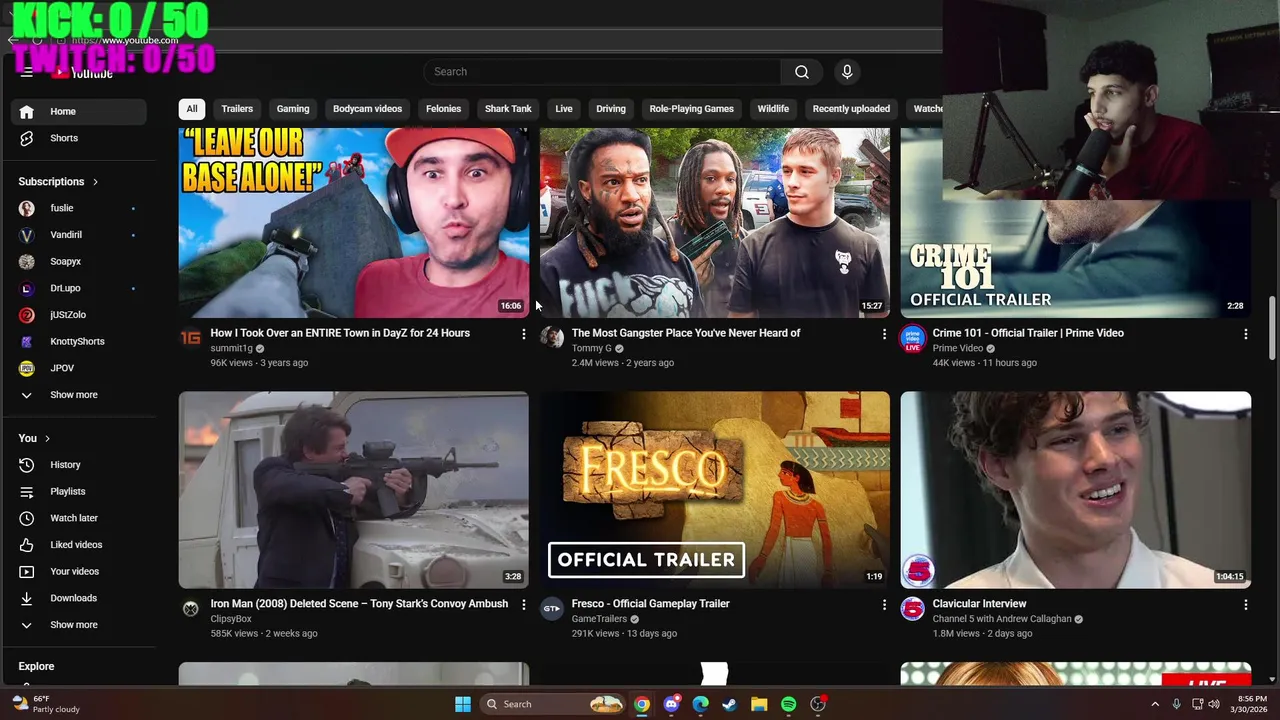The height and width of the screenshot is (720, 1280).
Task: Open the DrLupo subscription channel
Action: point(78,288)
